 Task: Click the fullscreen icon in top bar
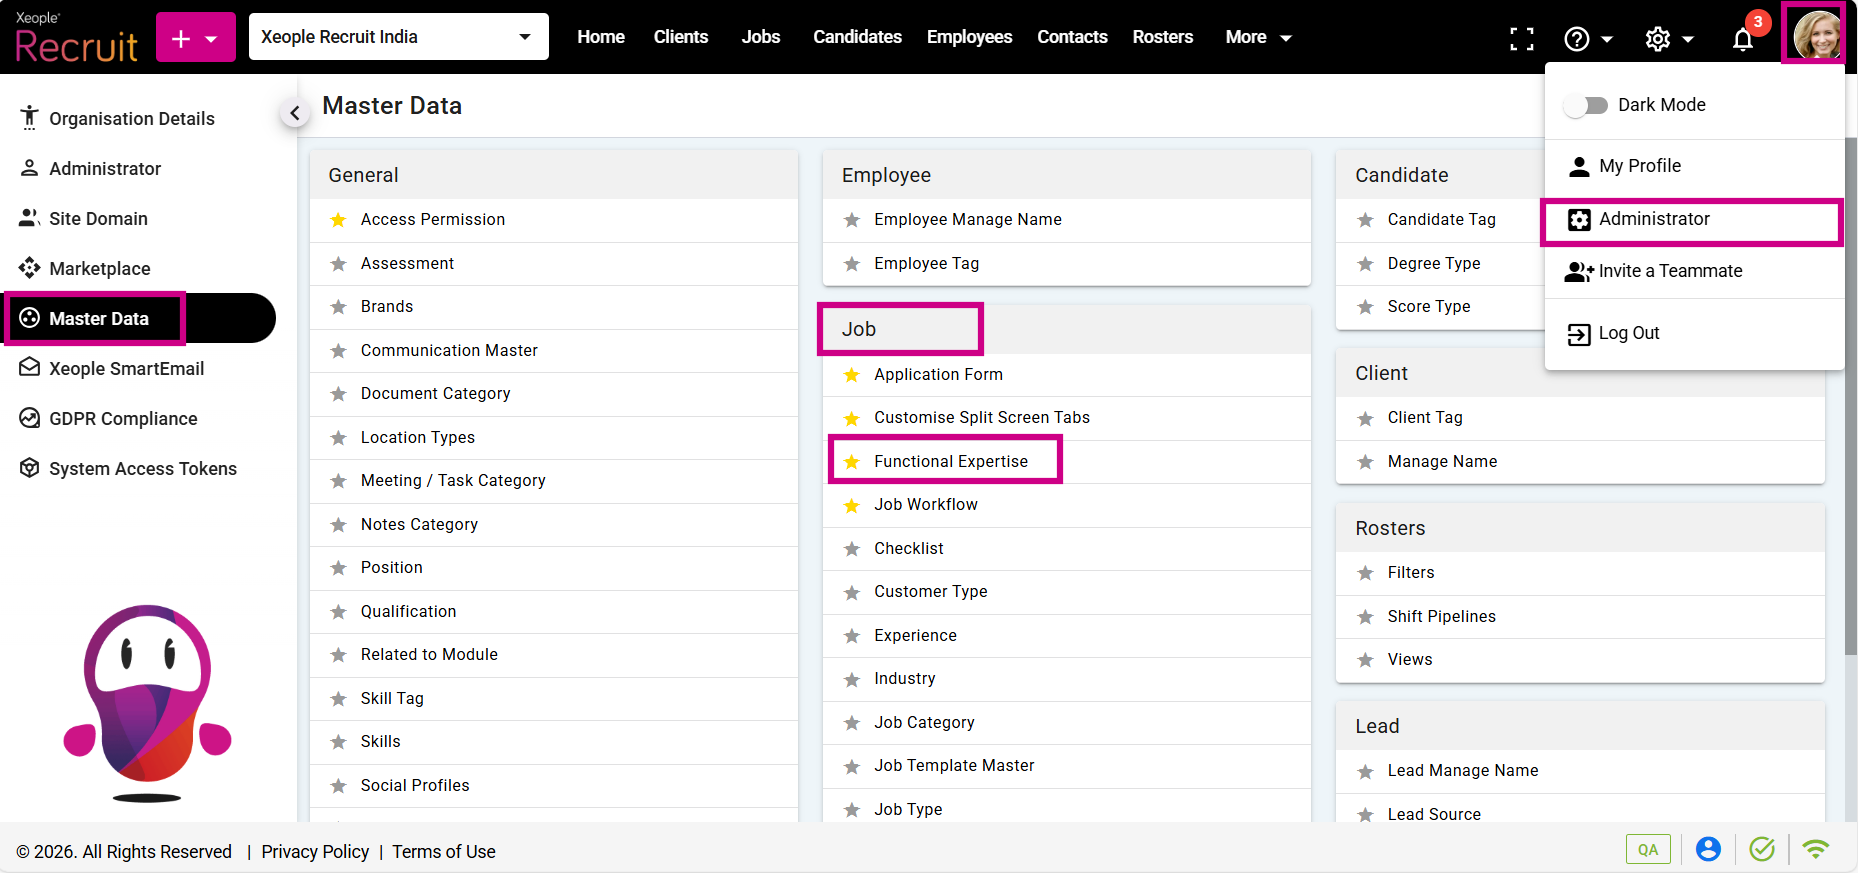click(1521, 38)
